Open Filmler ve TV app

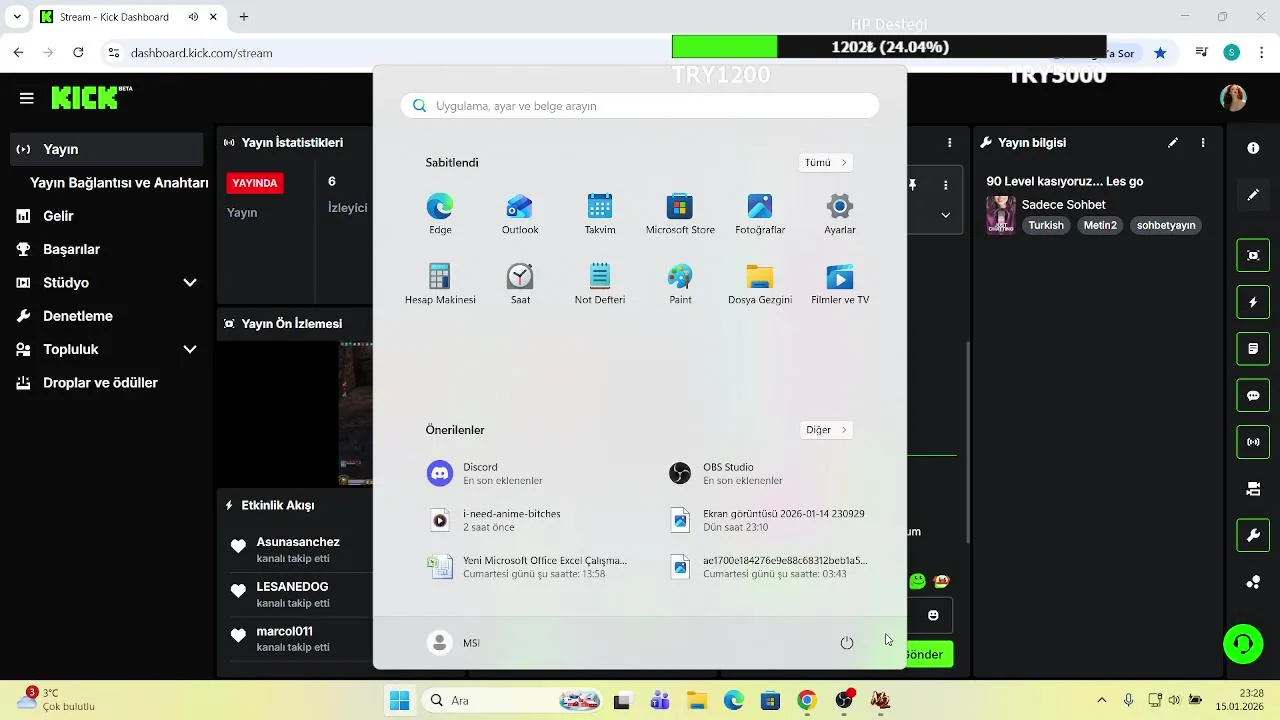(x=840, y=285)
